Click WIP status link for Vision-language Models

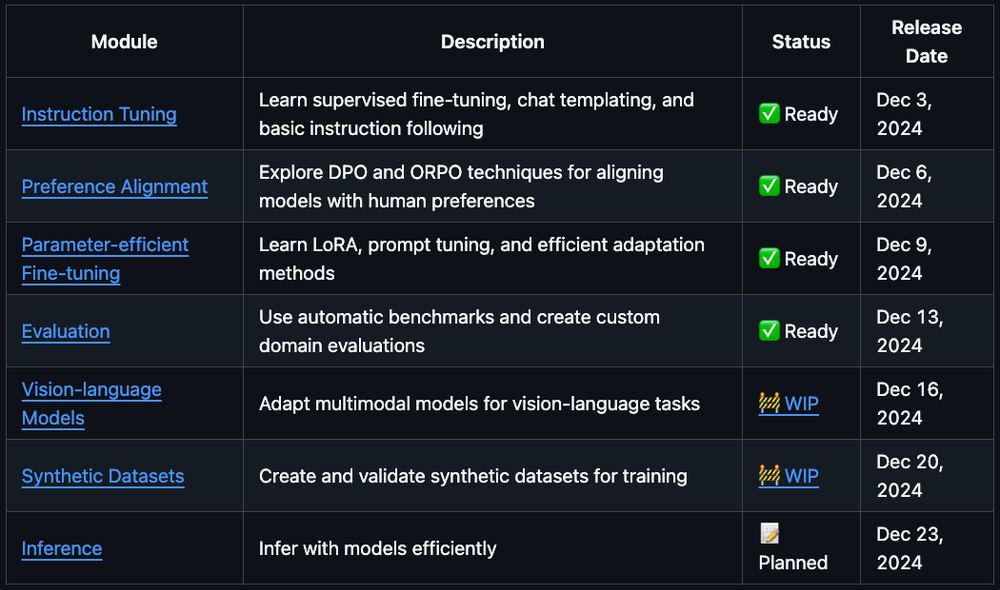click(x=801, y=404)
